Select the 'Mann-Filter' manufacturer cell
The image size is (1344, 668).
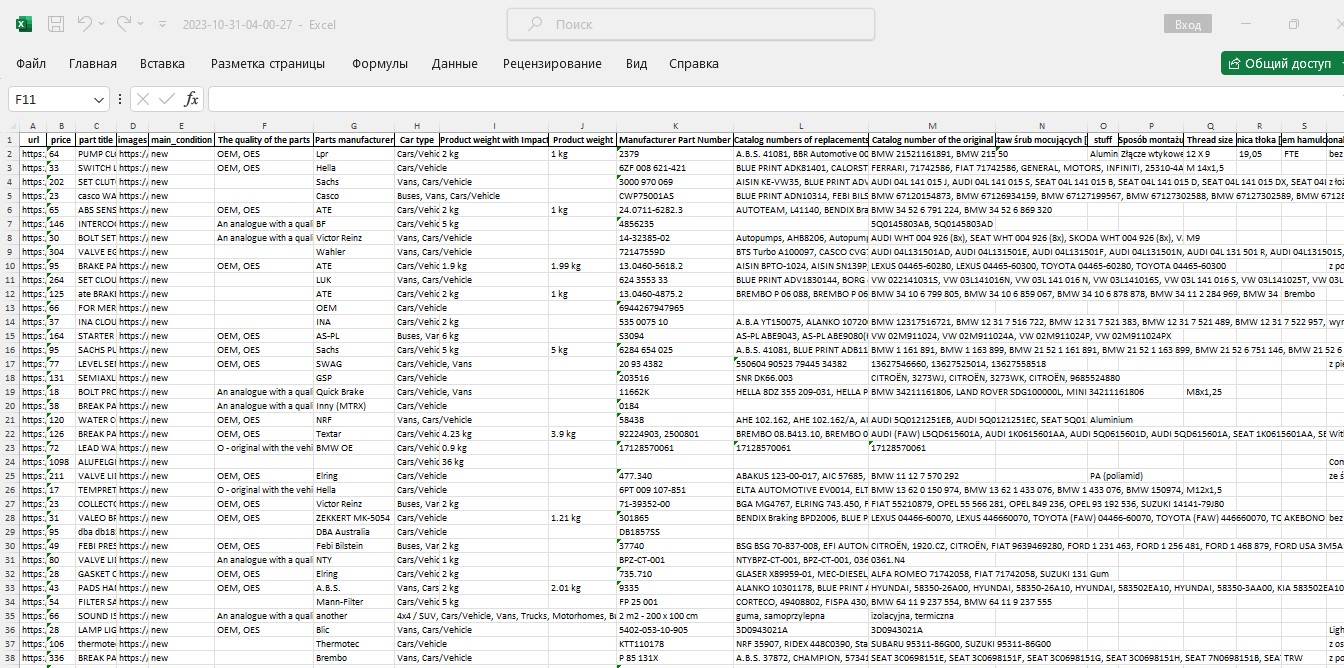(x=354, y=602)
